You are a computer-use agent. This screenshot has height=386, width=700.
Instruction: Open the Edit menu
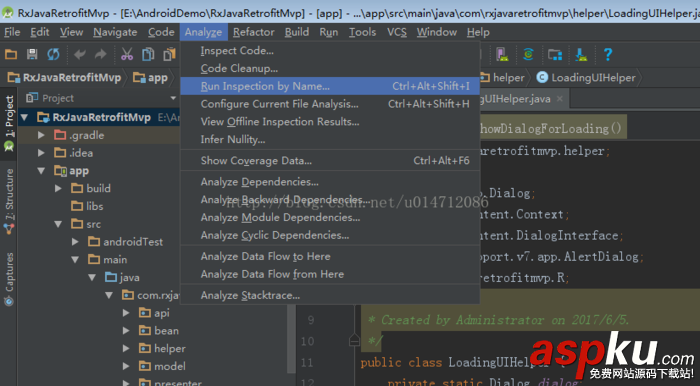40,32
